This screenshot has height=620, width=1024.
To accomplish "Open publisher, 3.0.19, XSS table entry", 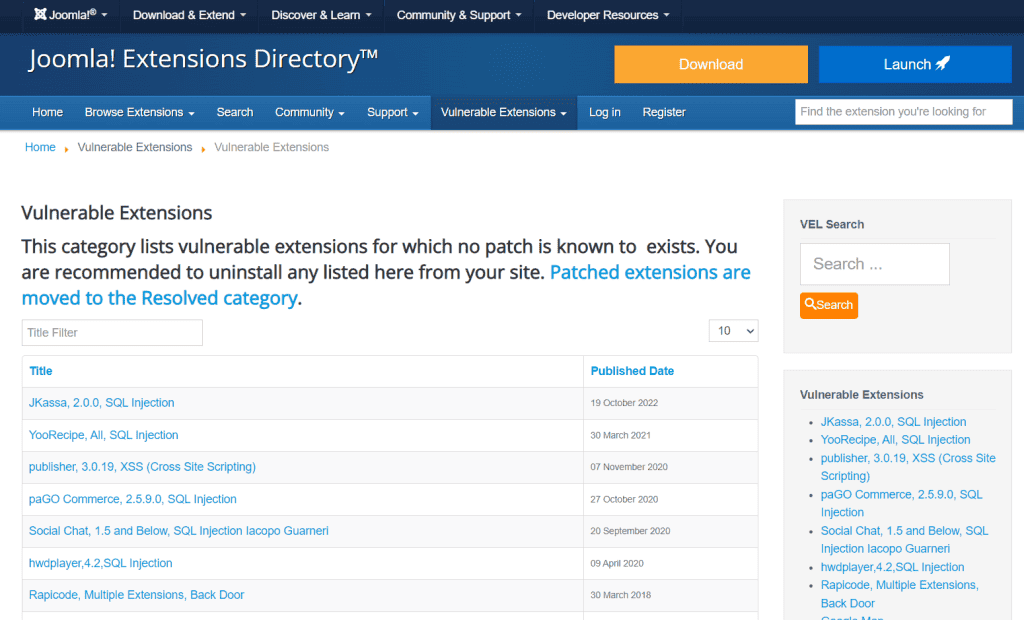I will pos(142,467).
